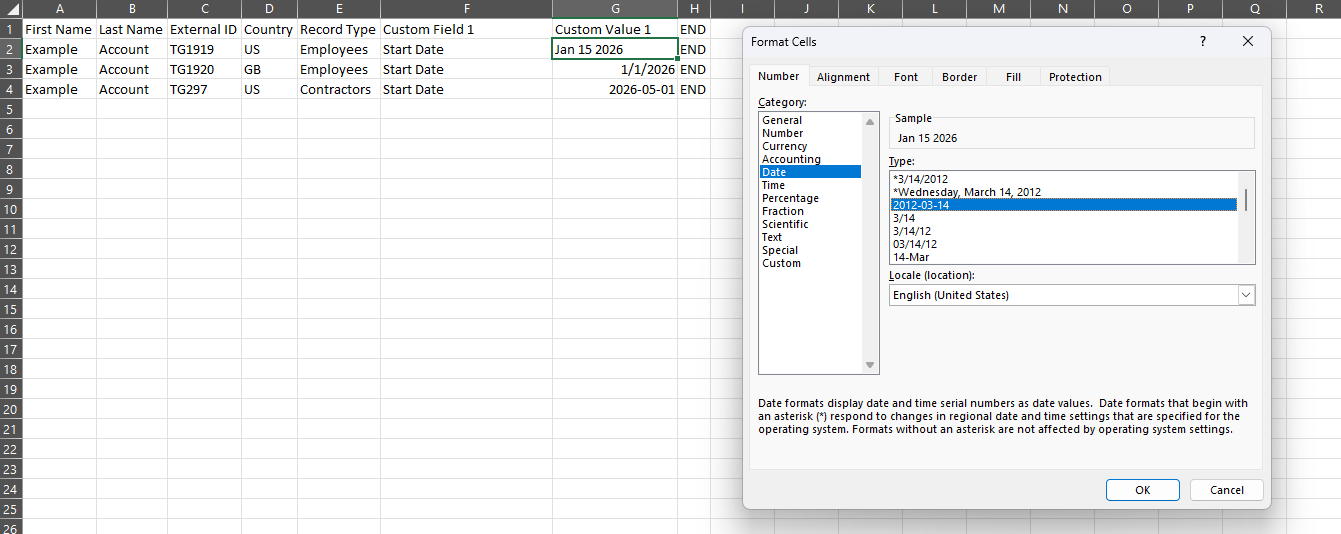Click the Country header cell
The height and width of the screenshot is (534, 1341).
(269, 29)
